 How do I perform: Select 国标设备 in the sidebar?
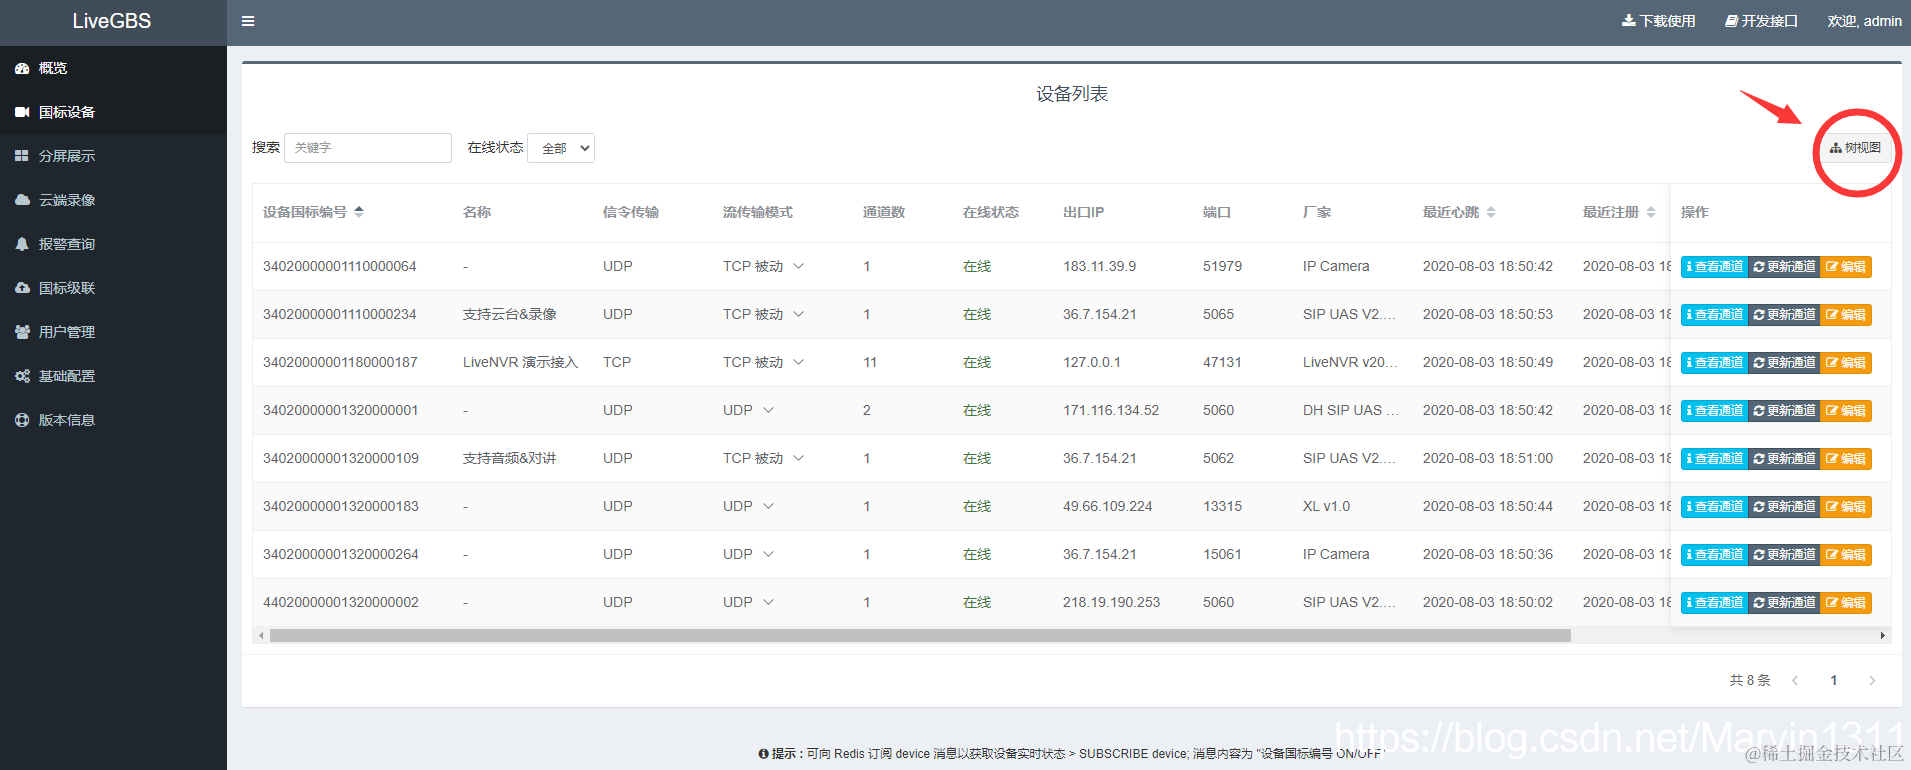pos(113,112)
